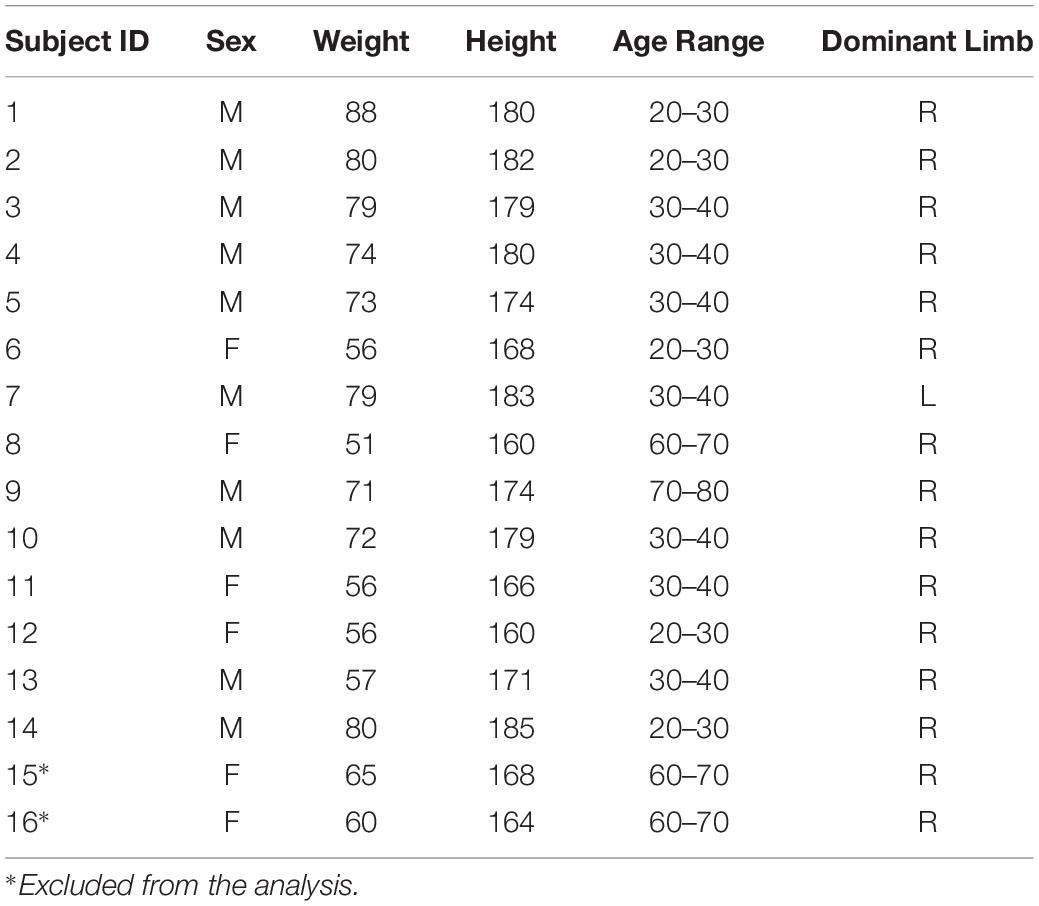Click the dominant limb value L
This screenshot has width=1039, height=906.
[x=927, y=397]
